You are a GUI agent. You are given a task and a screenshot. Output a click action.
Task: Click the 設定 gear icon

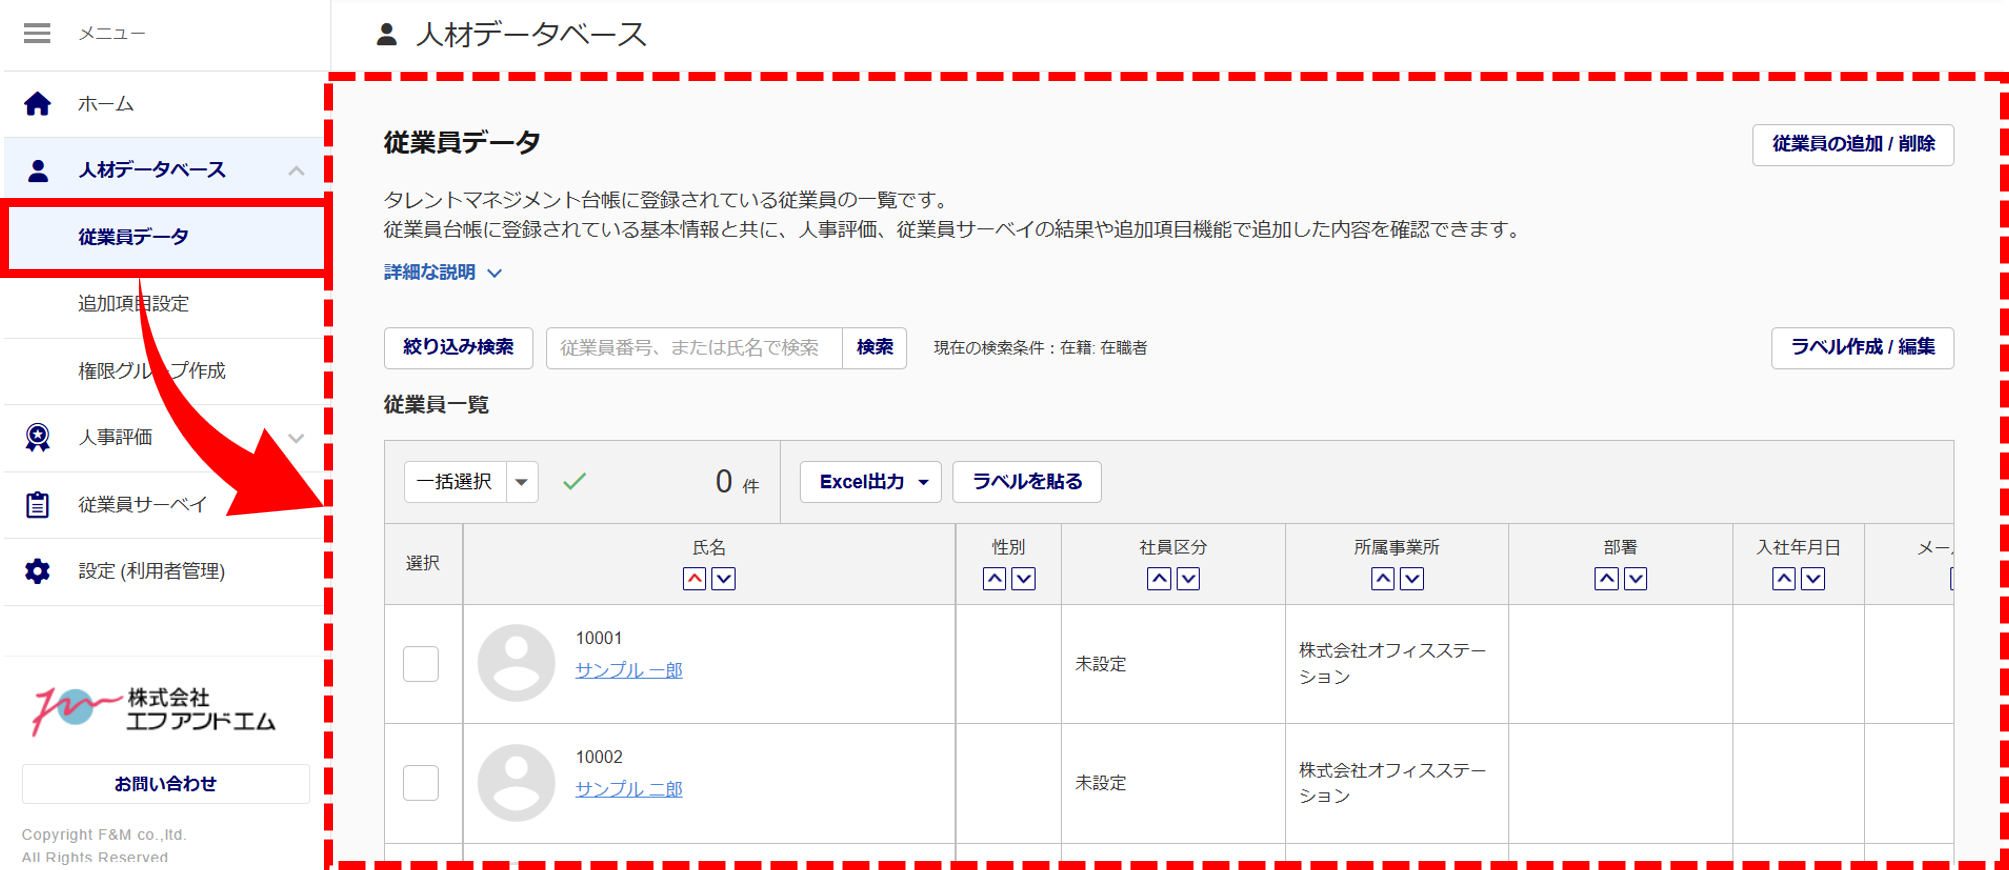tap(38, 571)
